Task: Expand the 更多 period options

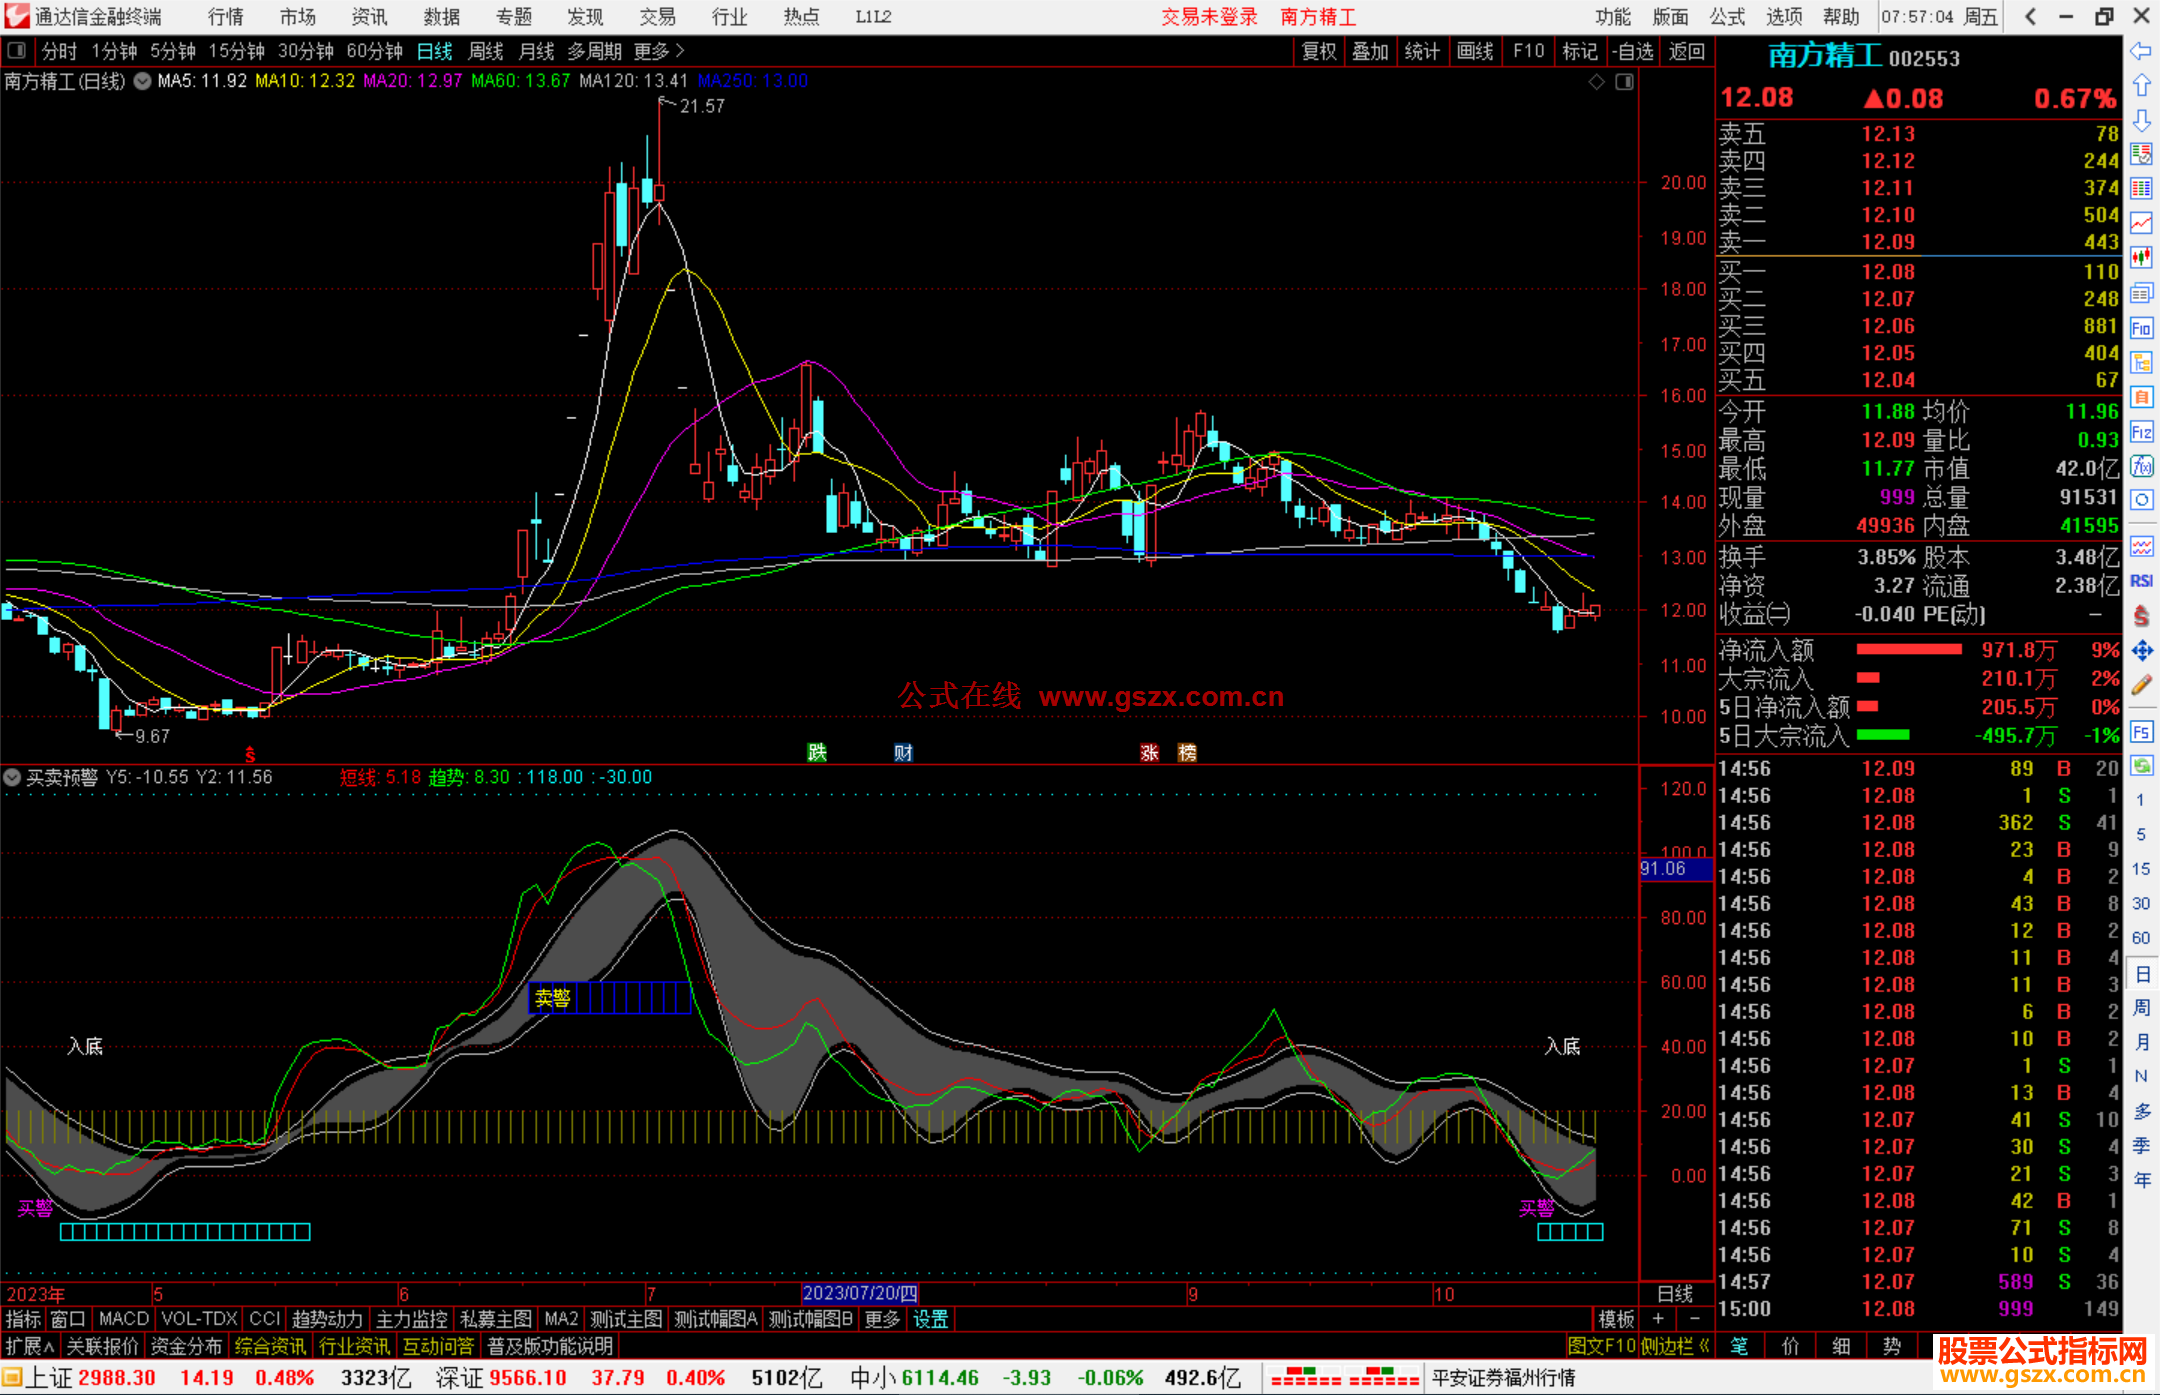Action: (658, 51)
